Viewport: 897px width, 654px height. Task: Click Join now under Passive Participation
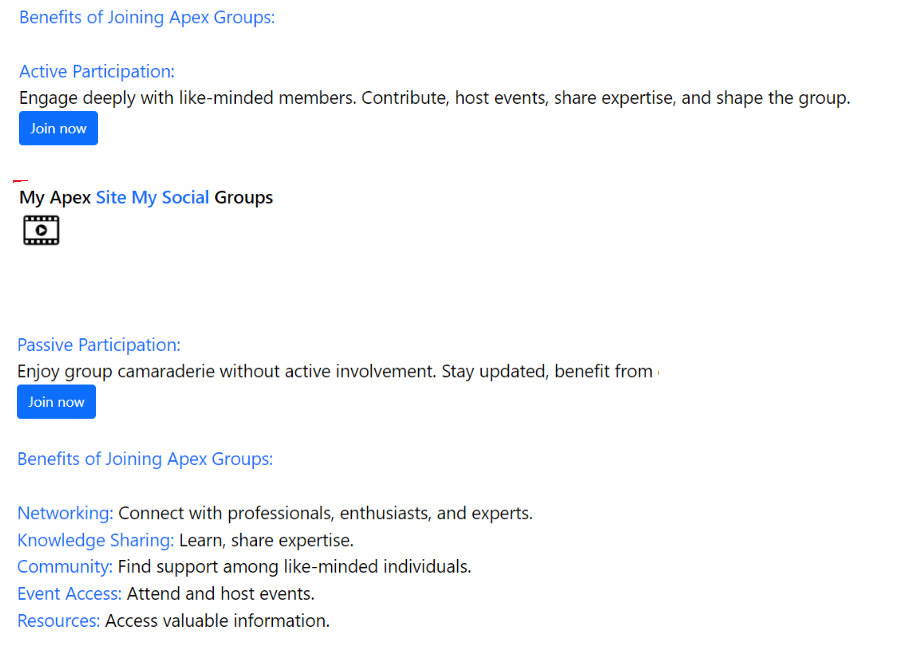pos(56,402)
